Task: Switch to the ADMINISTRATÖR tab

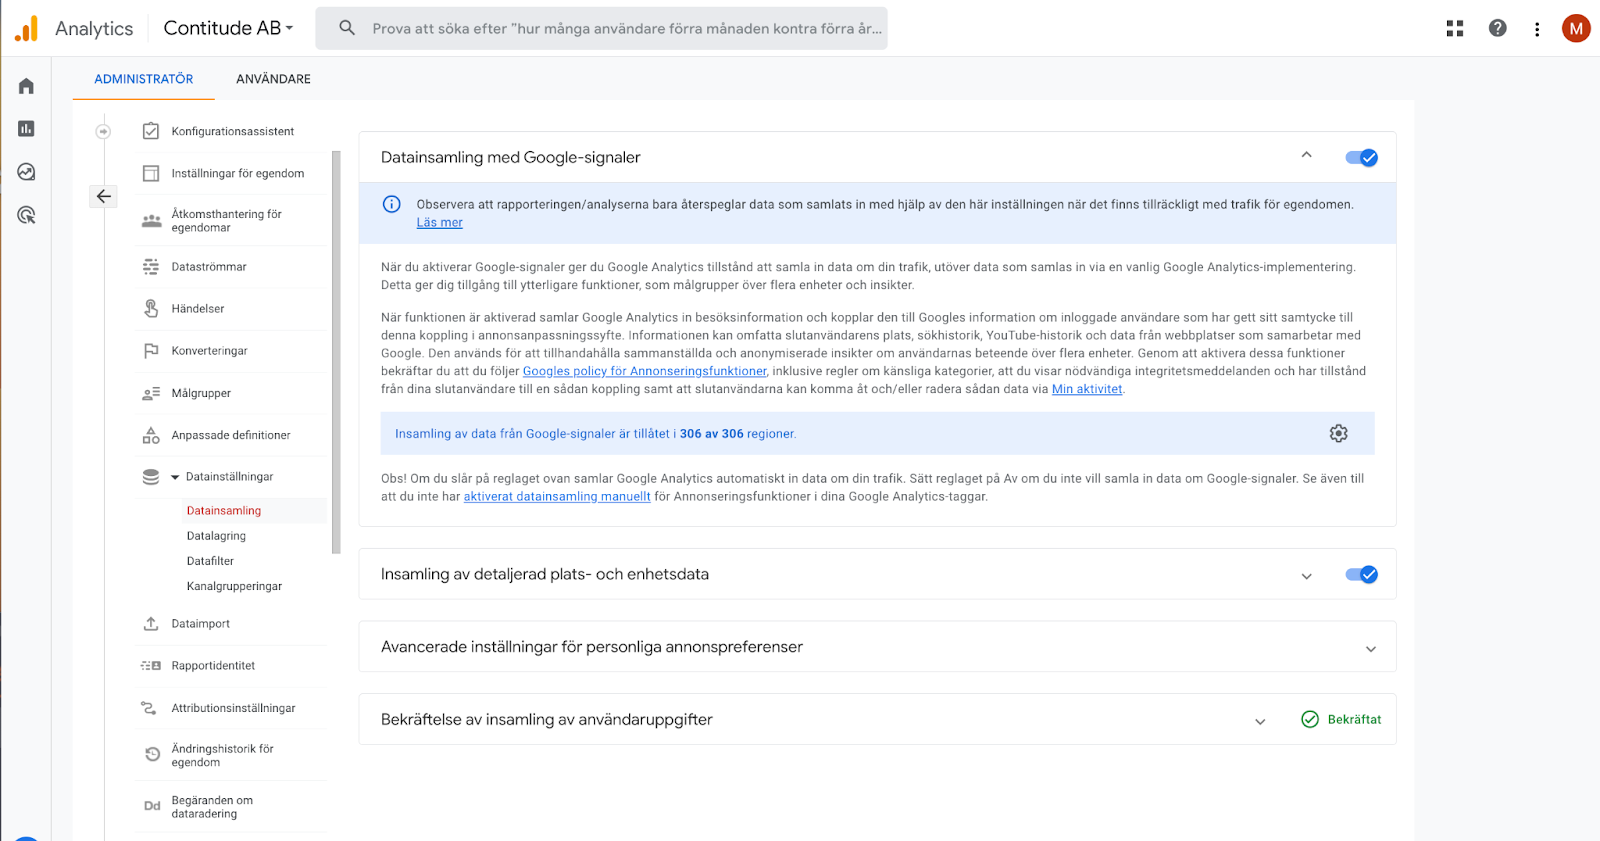Action: coord(144,79)
